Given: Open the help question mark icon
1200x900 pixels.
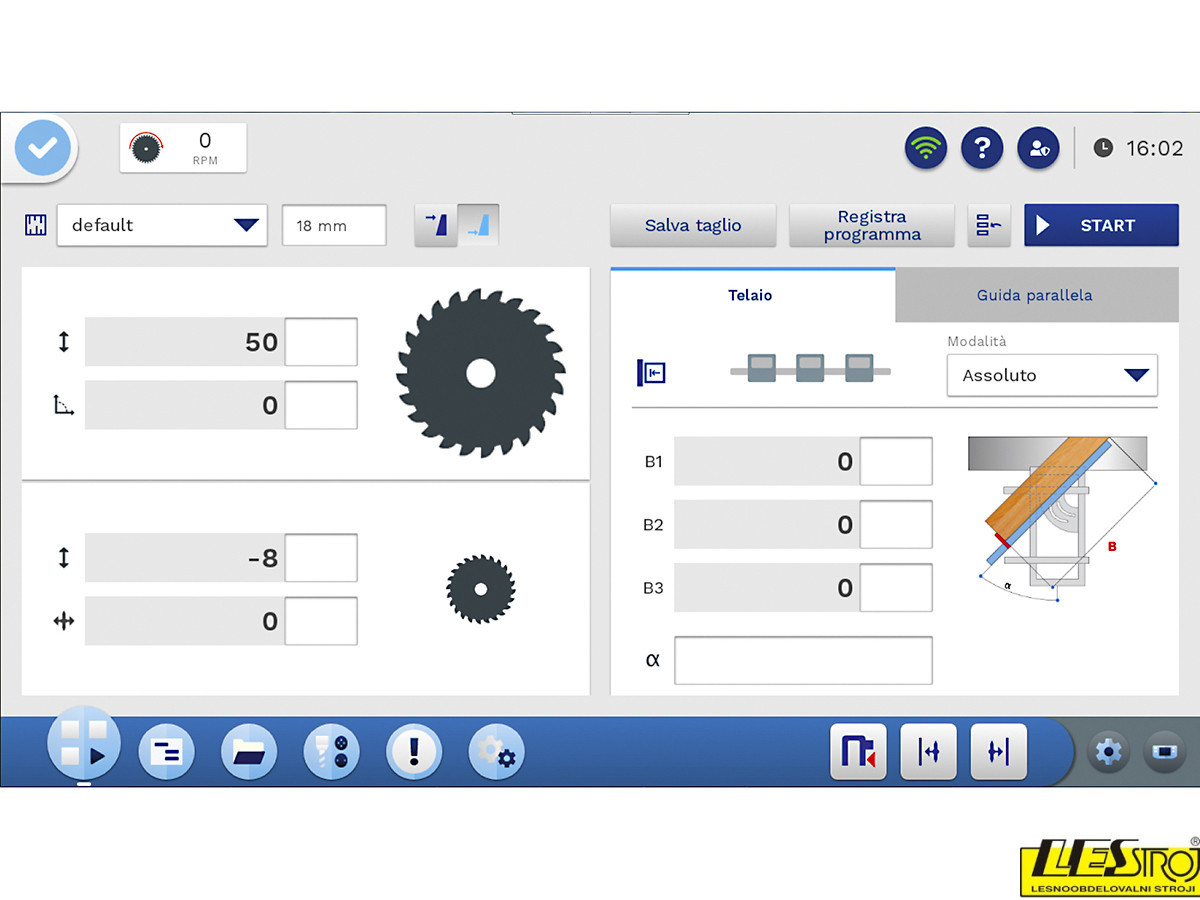Looking at the screenshot, I should tap(982, 149).
